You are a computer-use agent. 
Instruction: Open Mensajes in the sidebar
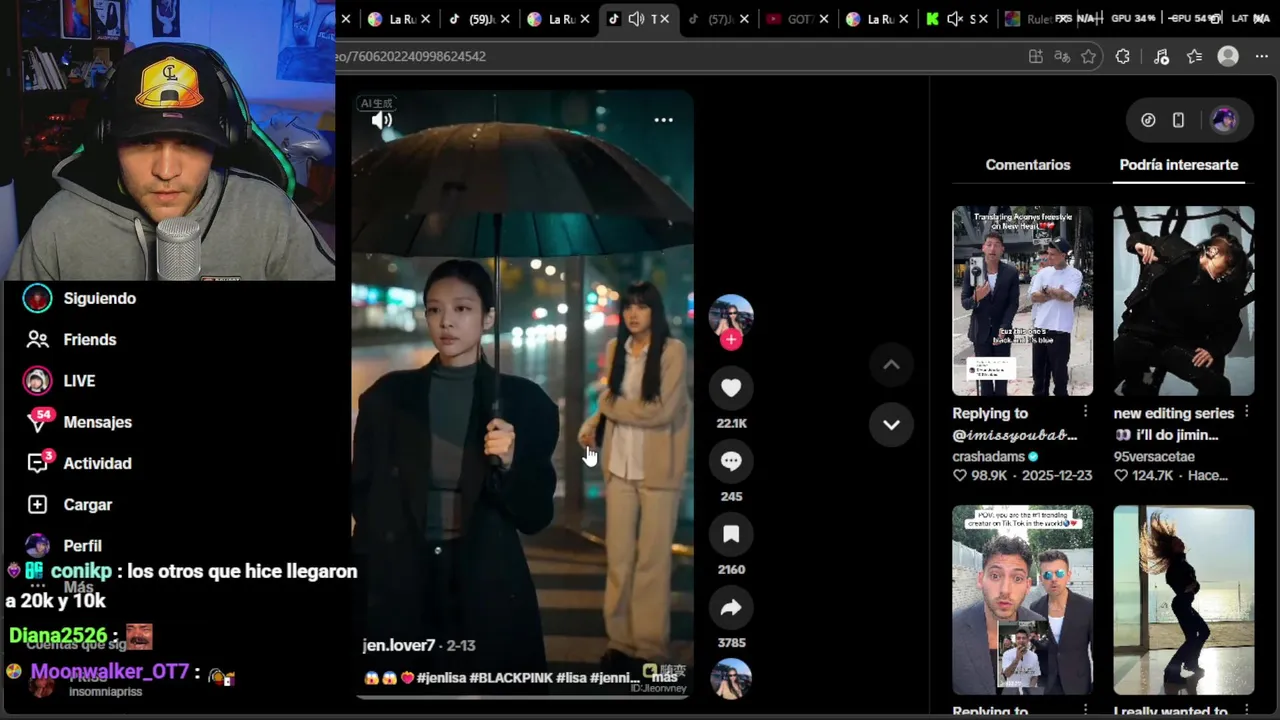point(97,422)
